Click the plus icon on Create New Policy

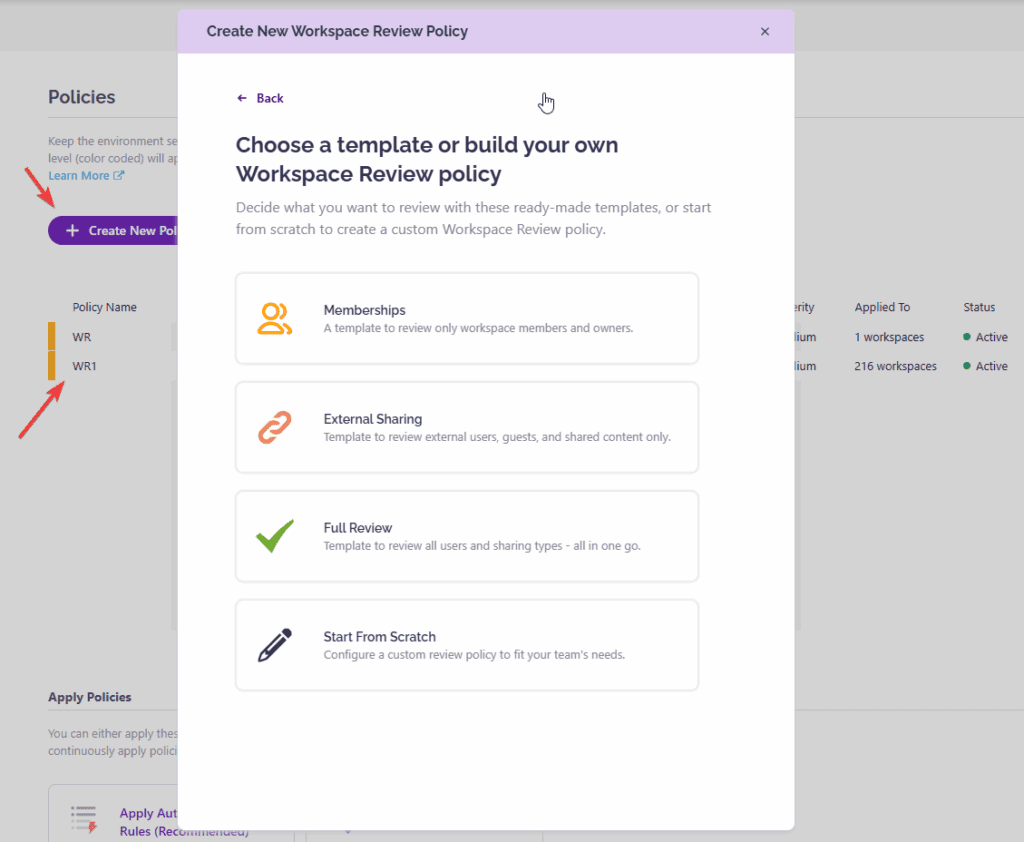coord(72,231)
